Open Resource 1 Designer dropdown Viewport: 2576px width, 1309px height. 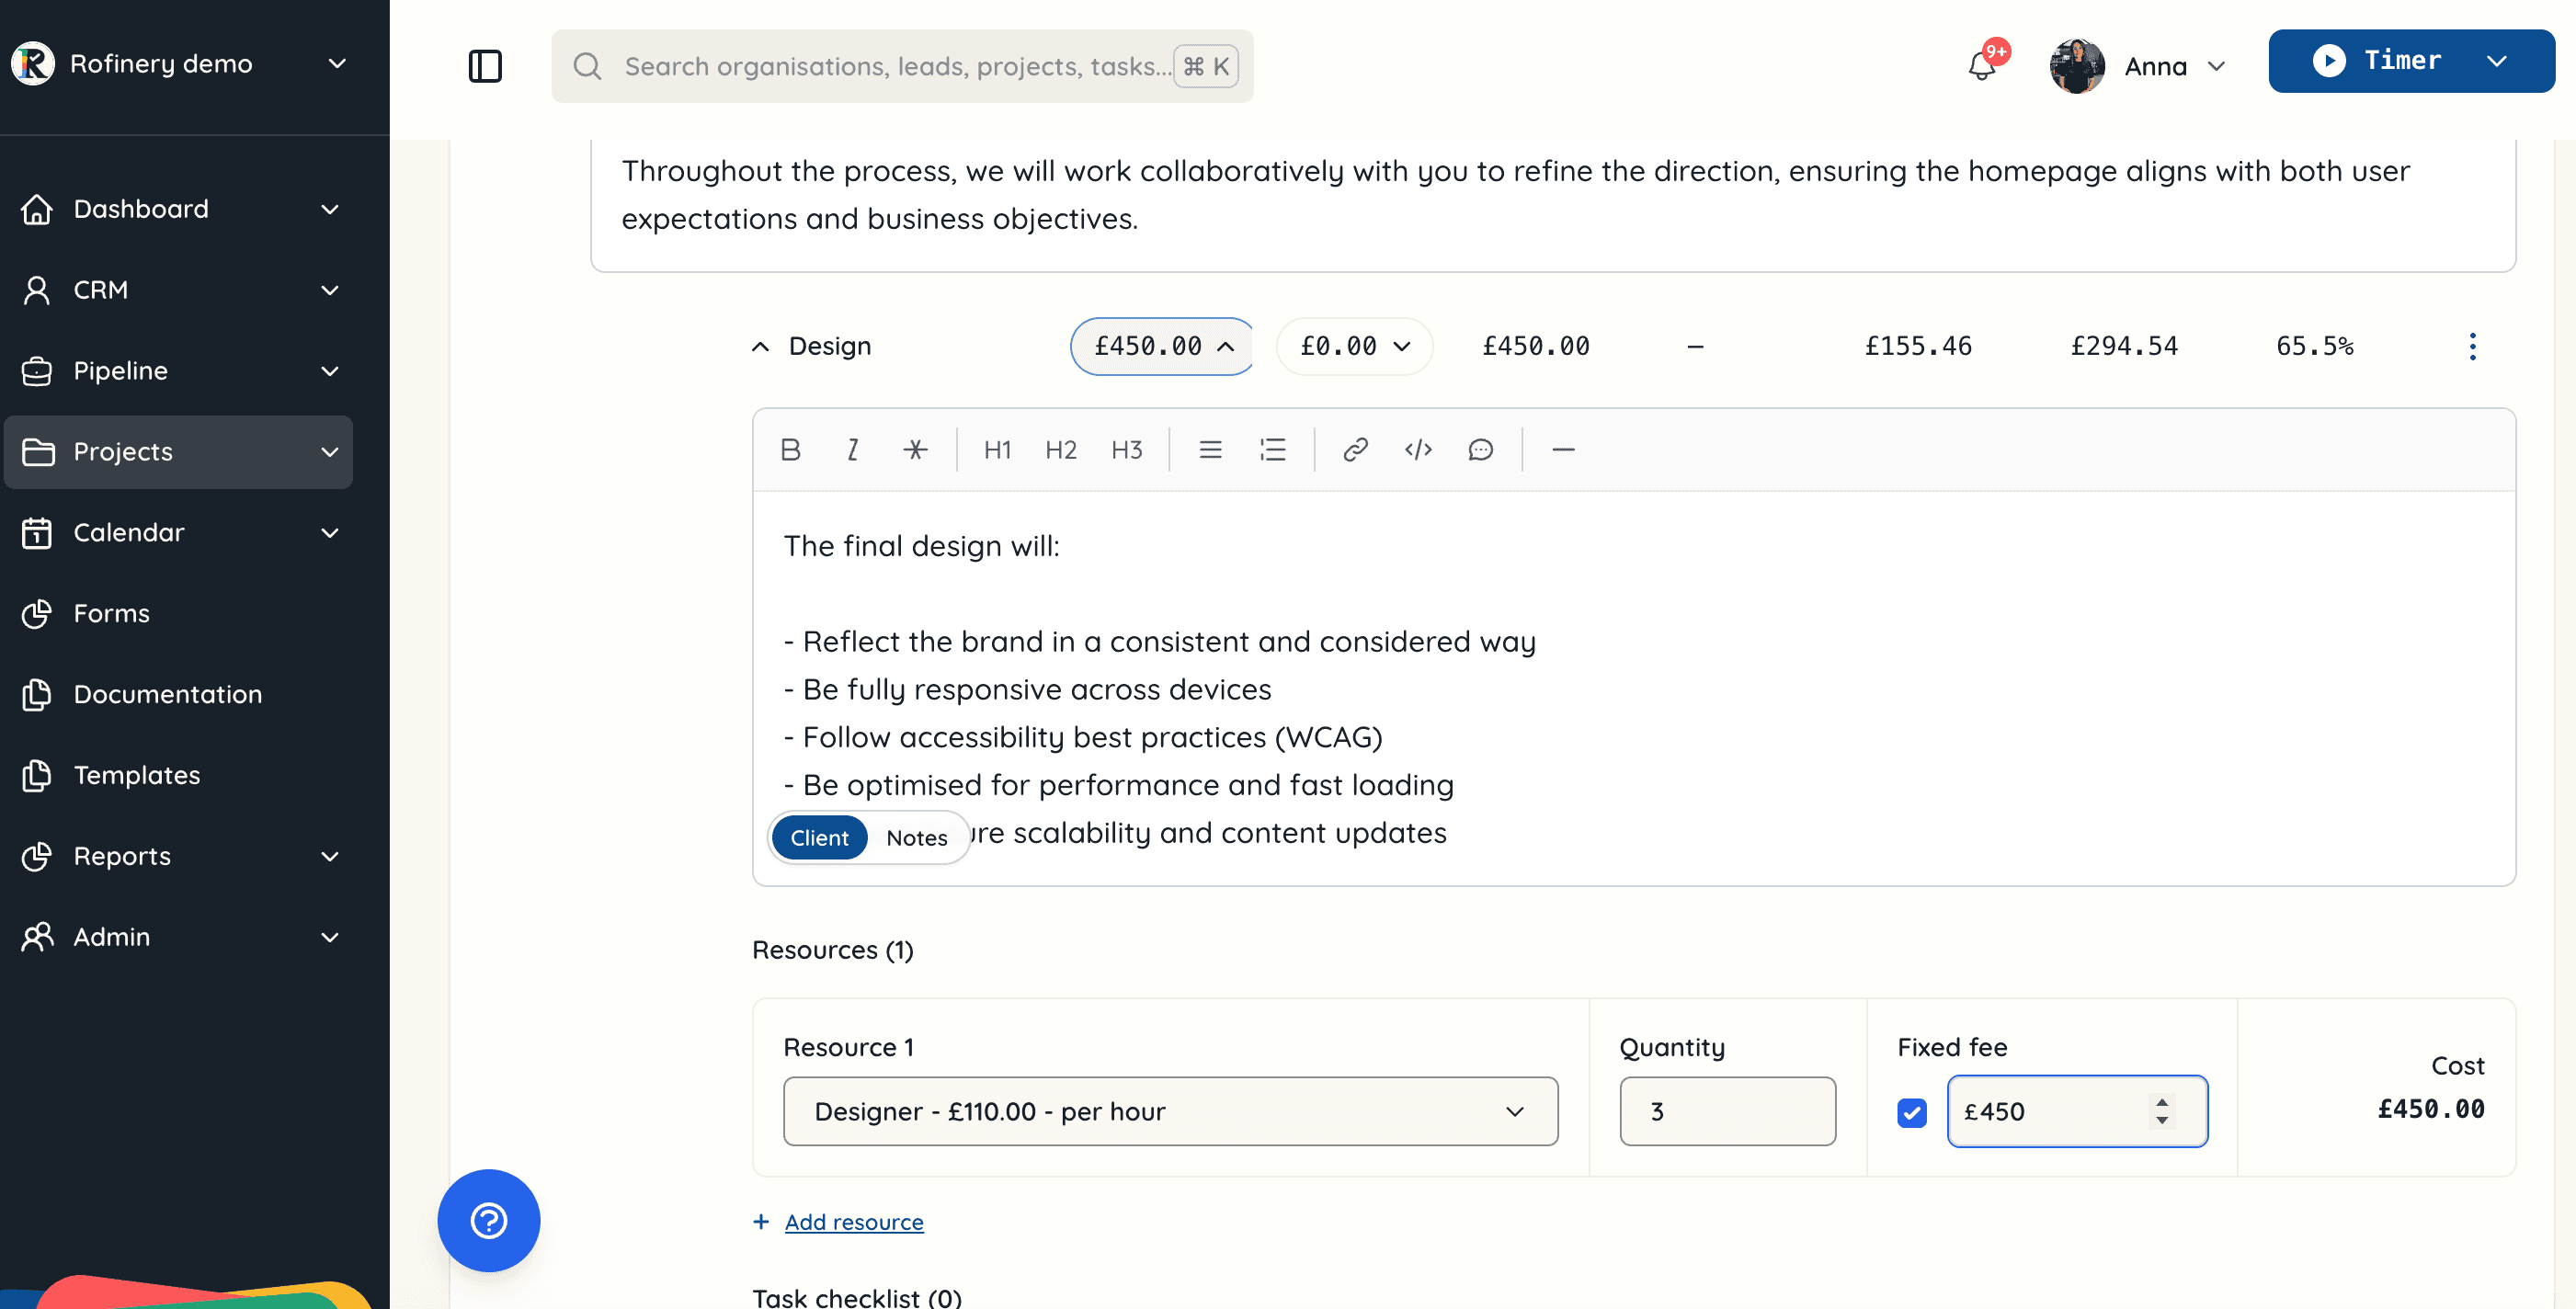pyautogui.click(x=1170, y=1111)
